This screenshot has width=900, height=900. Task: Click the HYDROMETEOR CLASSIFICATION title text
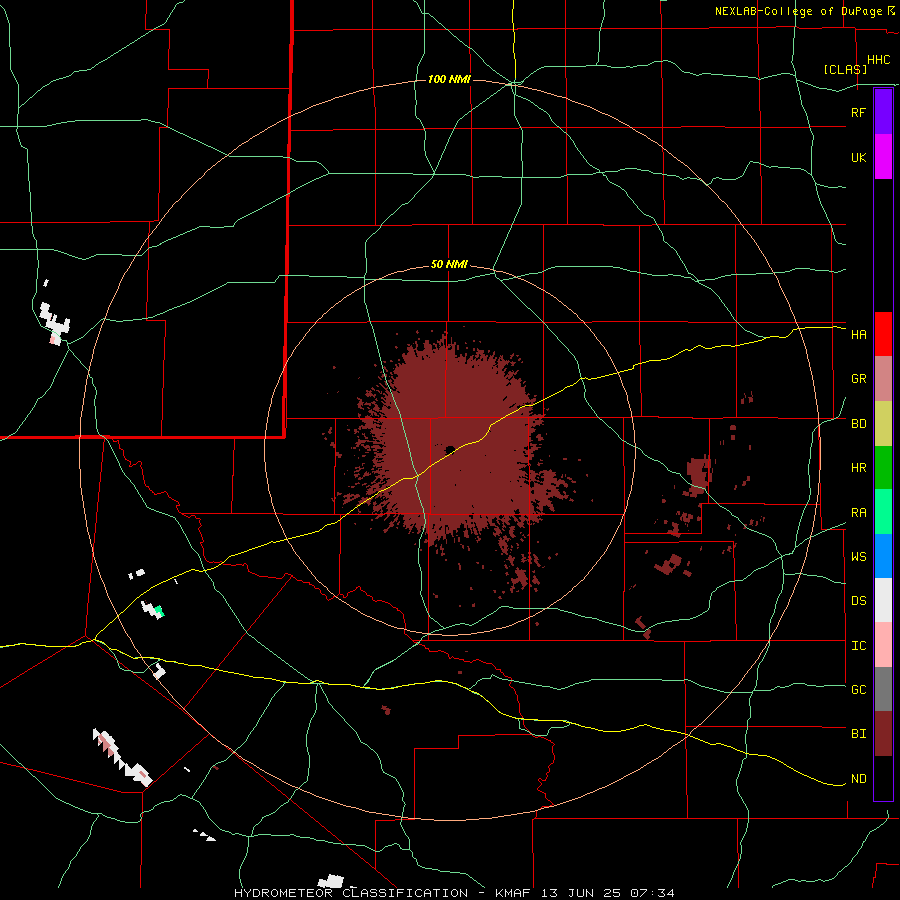coord(351,893)
